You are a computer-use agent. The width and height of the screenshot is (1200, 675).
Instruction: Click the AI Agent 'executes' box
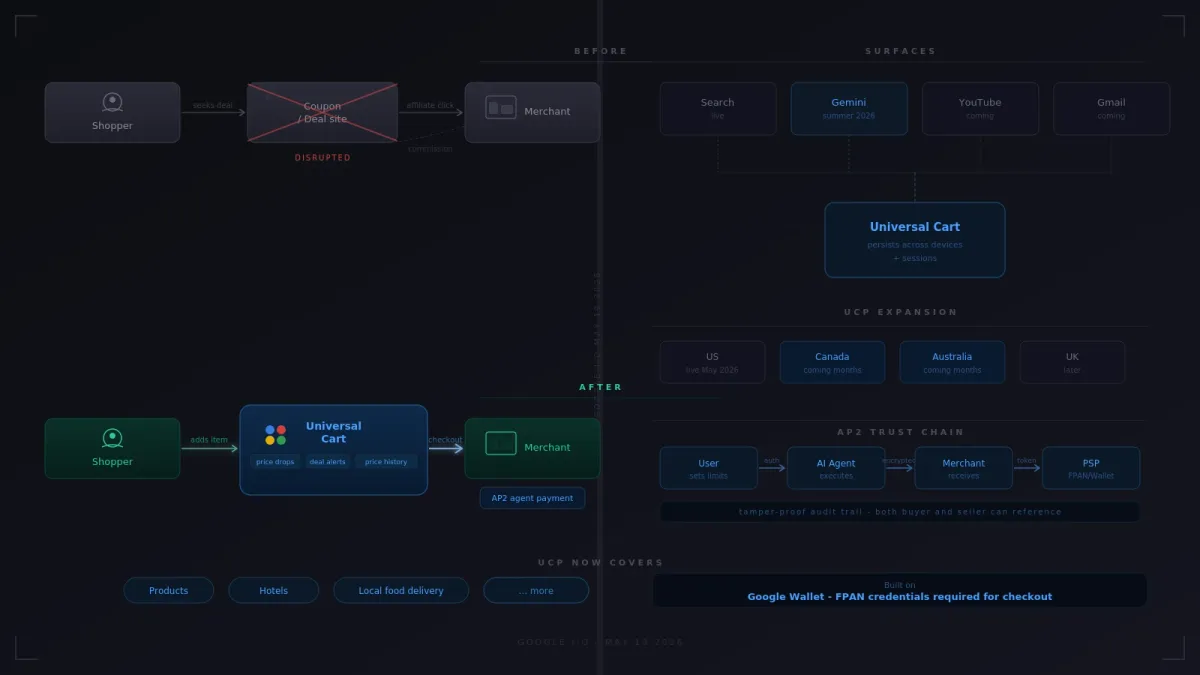[x=836, y=468]
